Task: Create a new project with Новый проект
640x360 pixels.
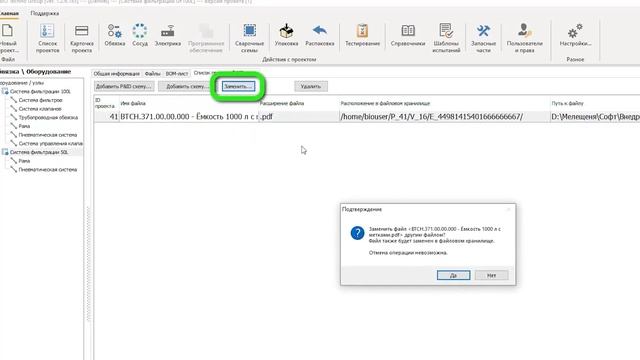Action: click(x=8, y=38)
